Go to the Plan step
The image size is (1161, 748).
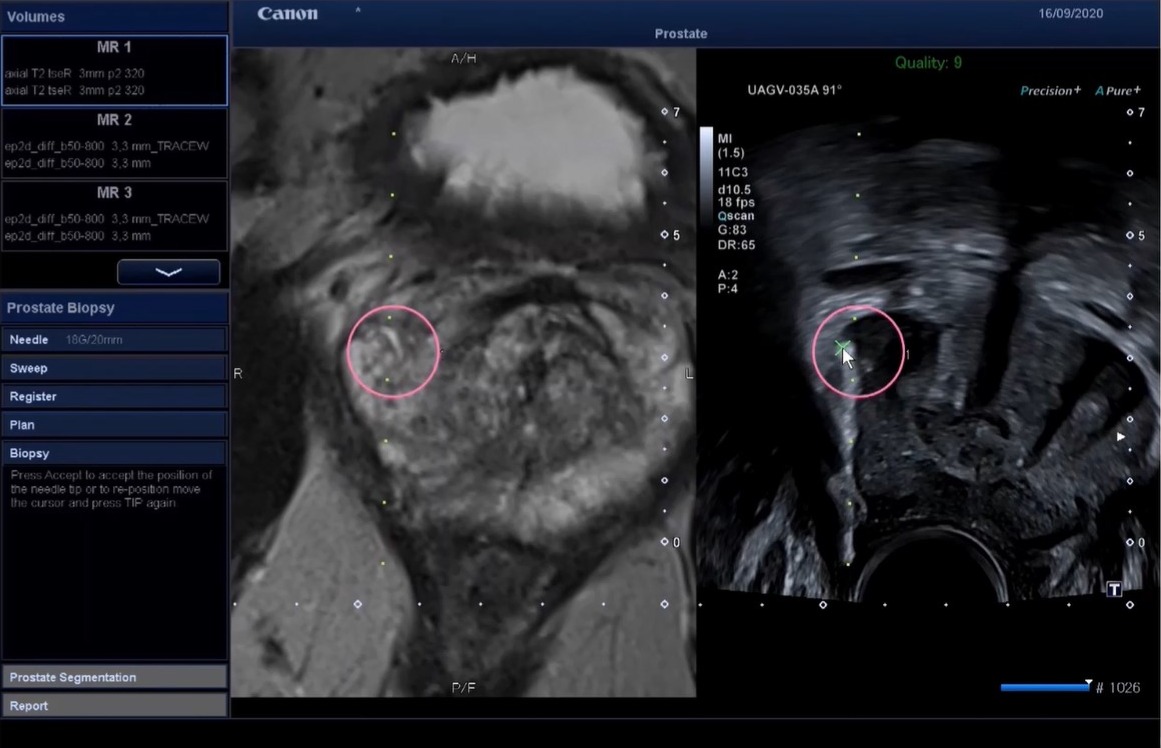click(114, 424)
